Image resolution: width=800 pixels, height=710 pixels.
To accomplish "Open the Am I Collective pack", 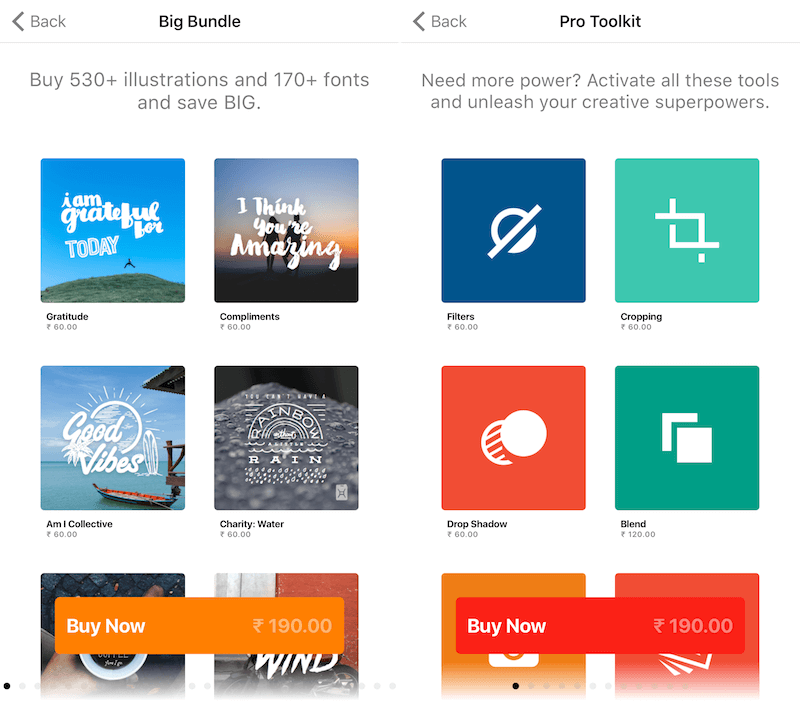I will pos(113,438).
